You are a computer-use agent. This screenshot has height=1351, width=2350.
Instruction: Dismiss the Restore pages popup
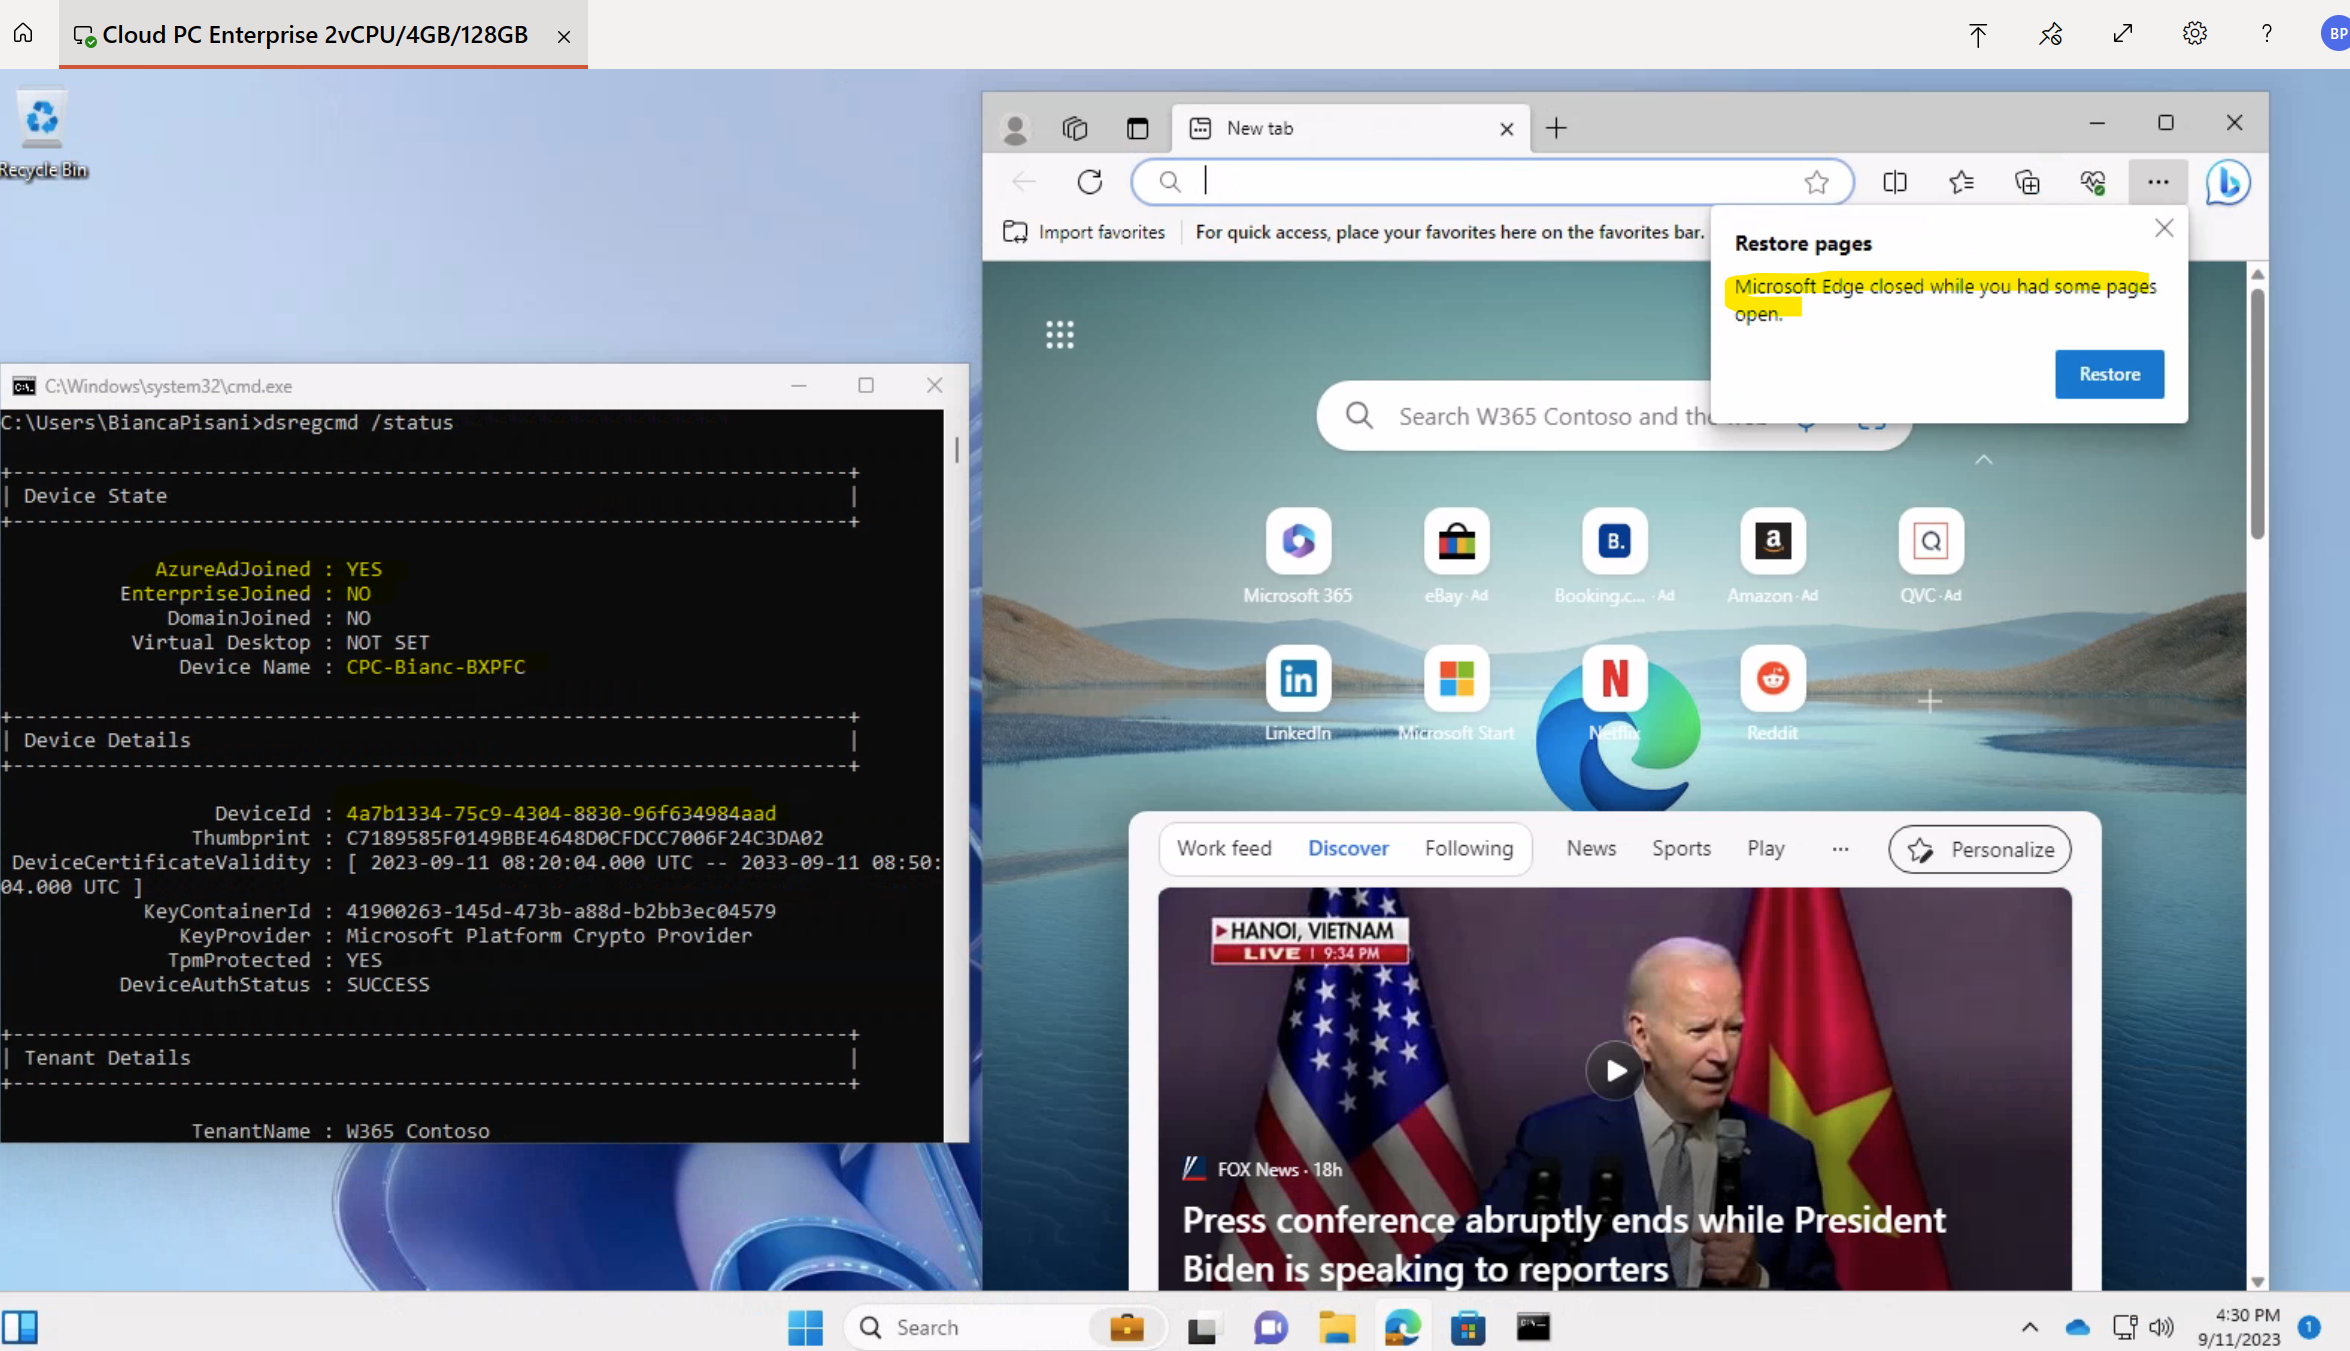(2164, 229)
